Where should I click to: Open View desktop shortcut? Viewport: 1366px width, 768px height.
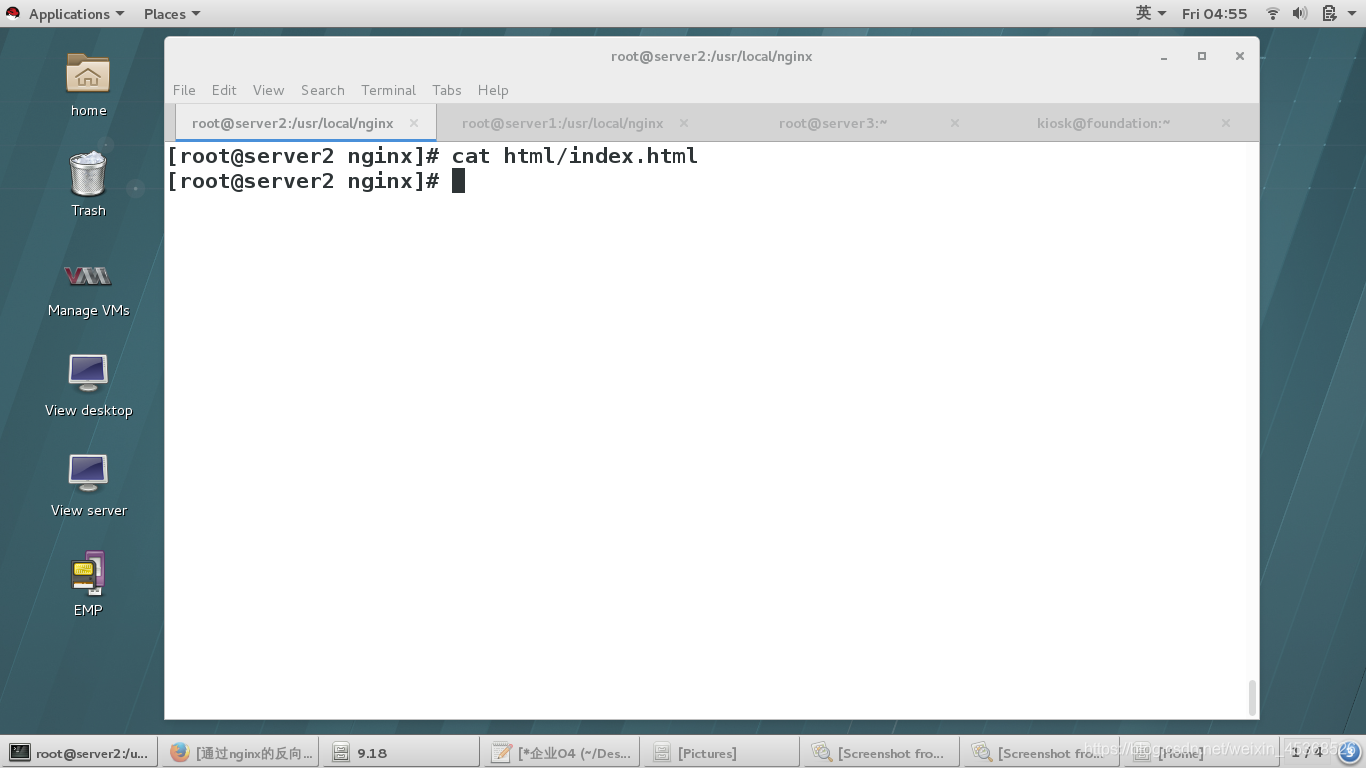pyautogui.click(x=87, y=383)
